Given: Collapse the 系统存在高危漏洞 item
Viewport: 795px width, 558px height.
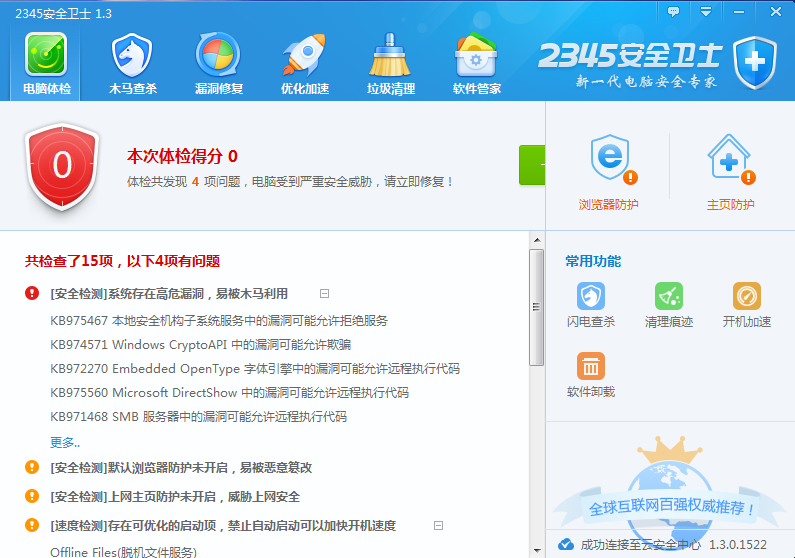Looking at the screenshot, I should [324, 293].
